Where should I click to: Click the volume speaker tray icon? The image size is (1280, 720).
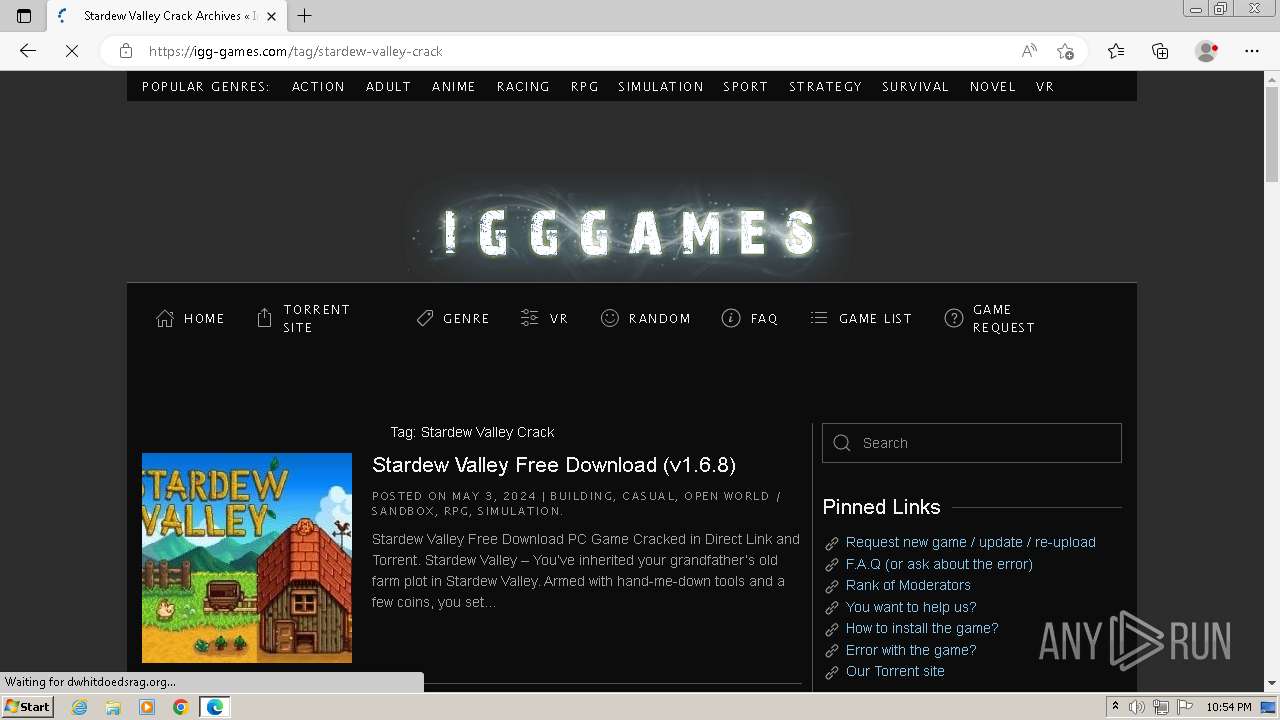pyautogui.click(x=1136, y=707)
